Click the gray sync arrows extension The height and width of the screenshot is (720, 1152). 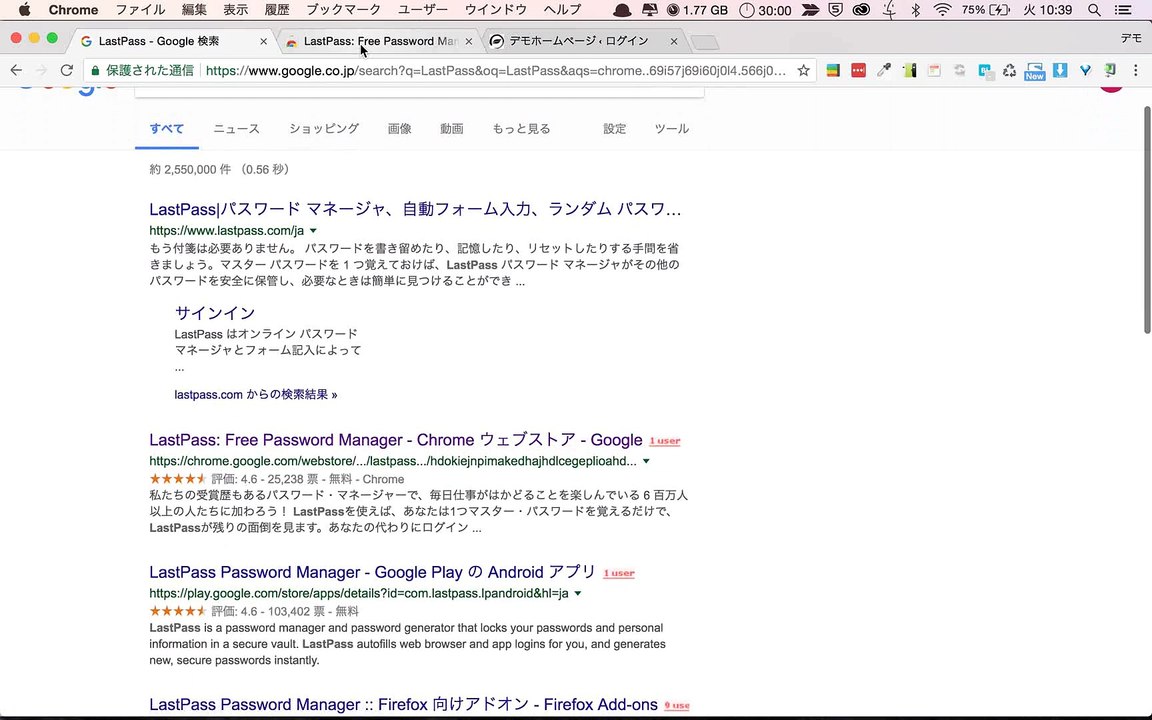point(960,71)
